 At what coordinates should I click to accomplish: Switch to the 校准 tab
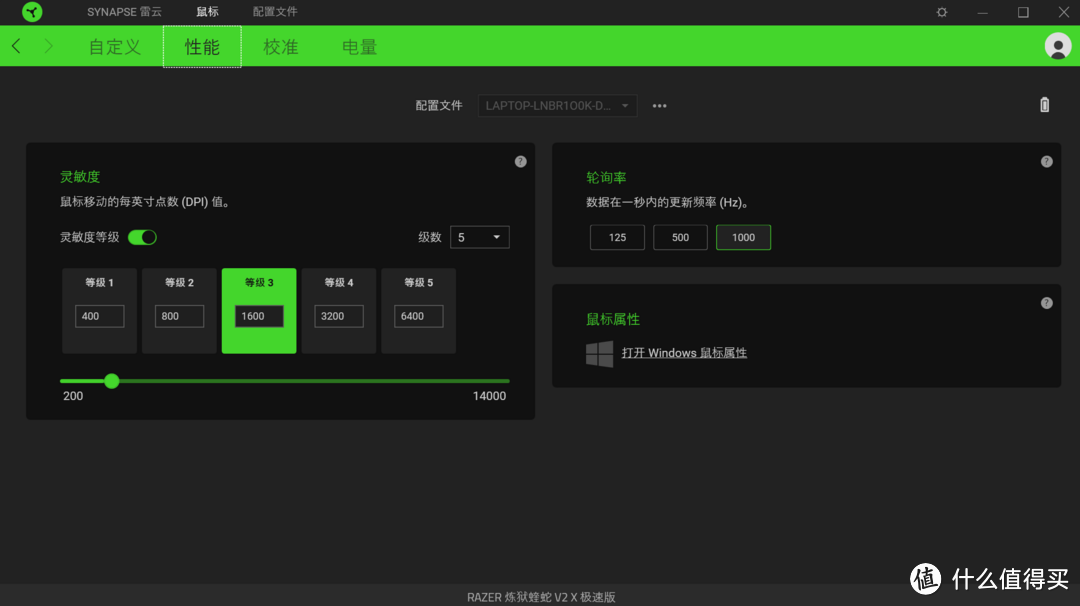280,47
